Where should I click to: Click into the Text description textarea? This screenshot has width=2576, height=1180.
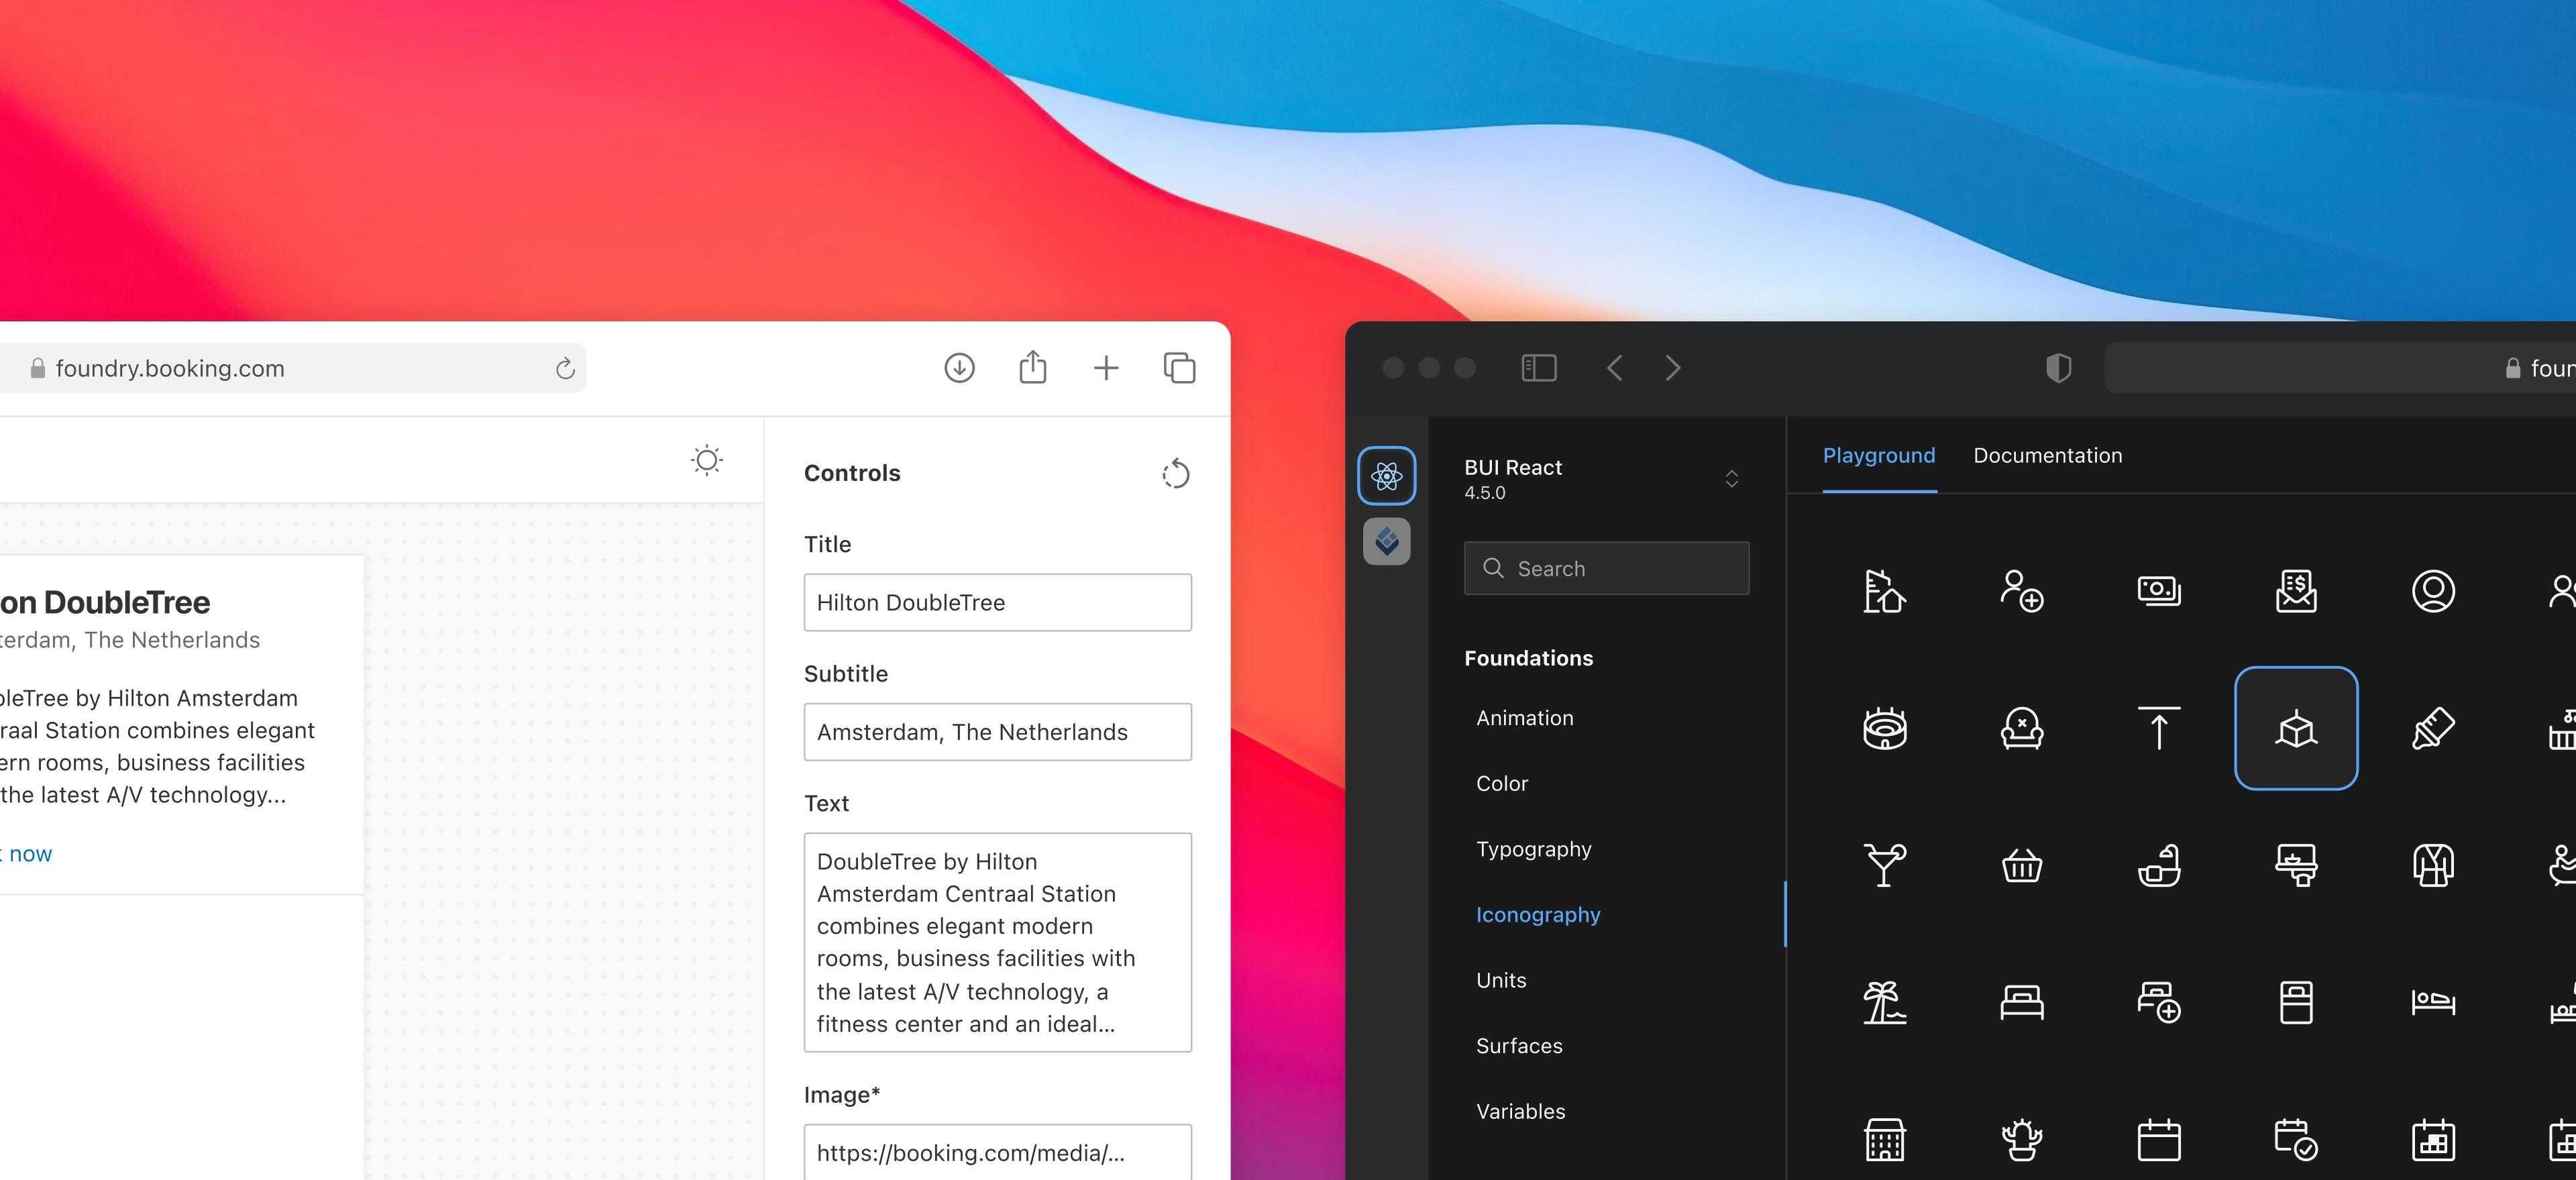[x=997, y=942]
